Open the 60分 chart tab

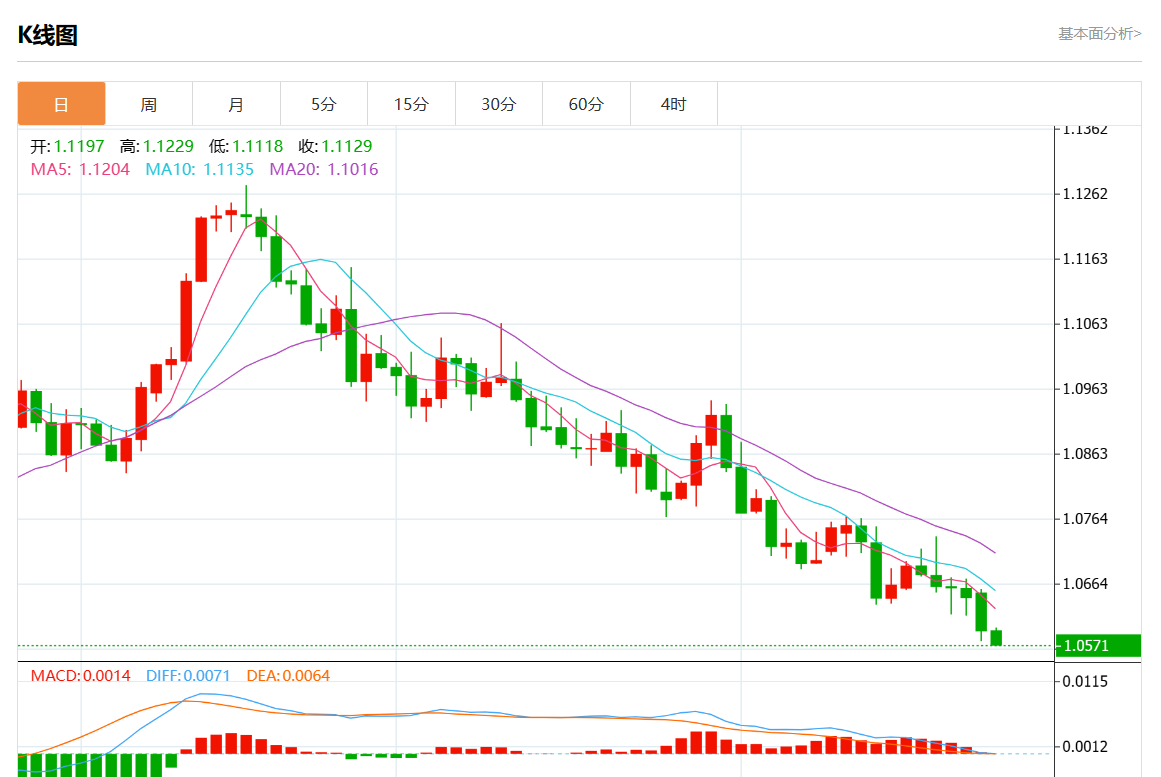[586, 104]
